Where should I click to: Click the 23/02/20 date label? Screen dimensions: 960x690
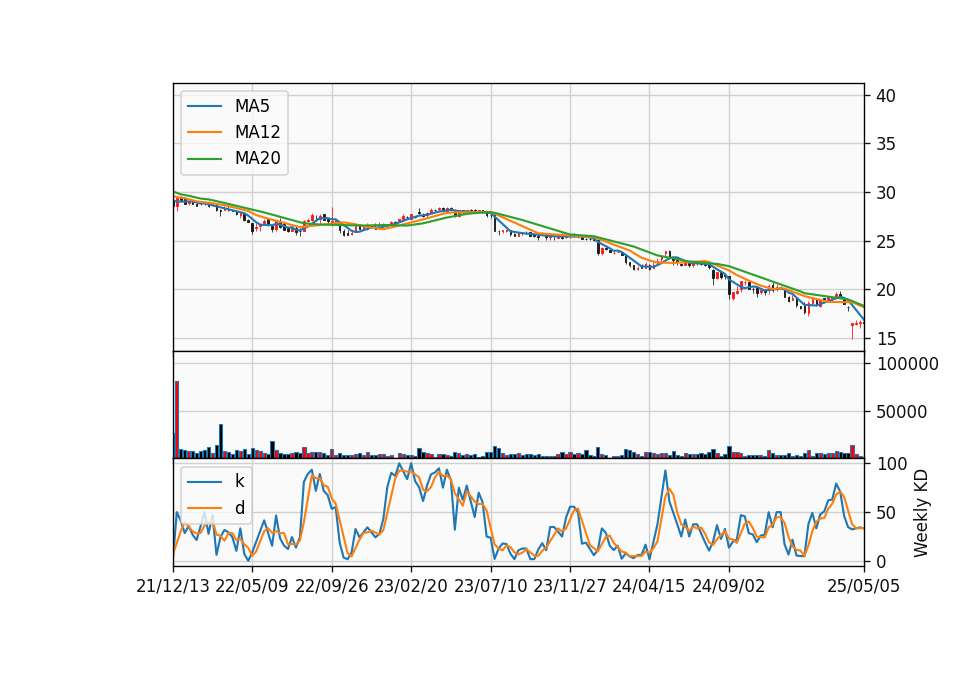click(411, 586)
